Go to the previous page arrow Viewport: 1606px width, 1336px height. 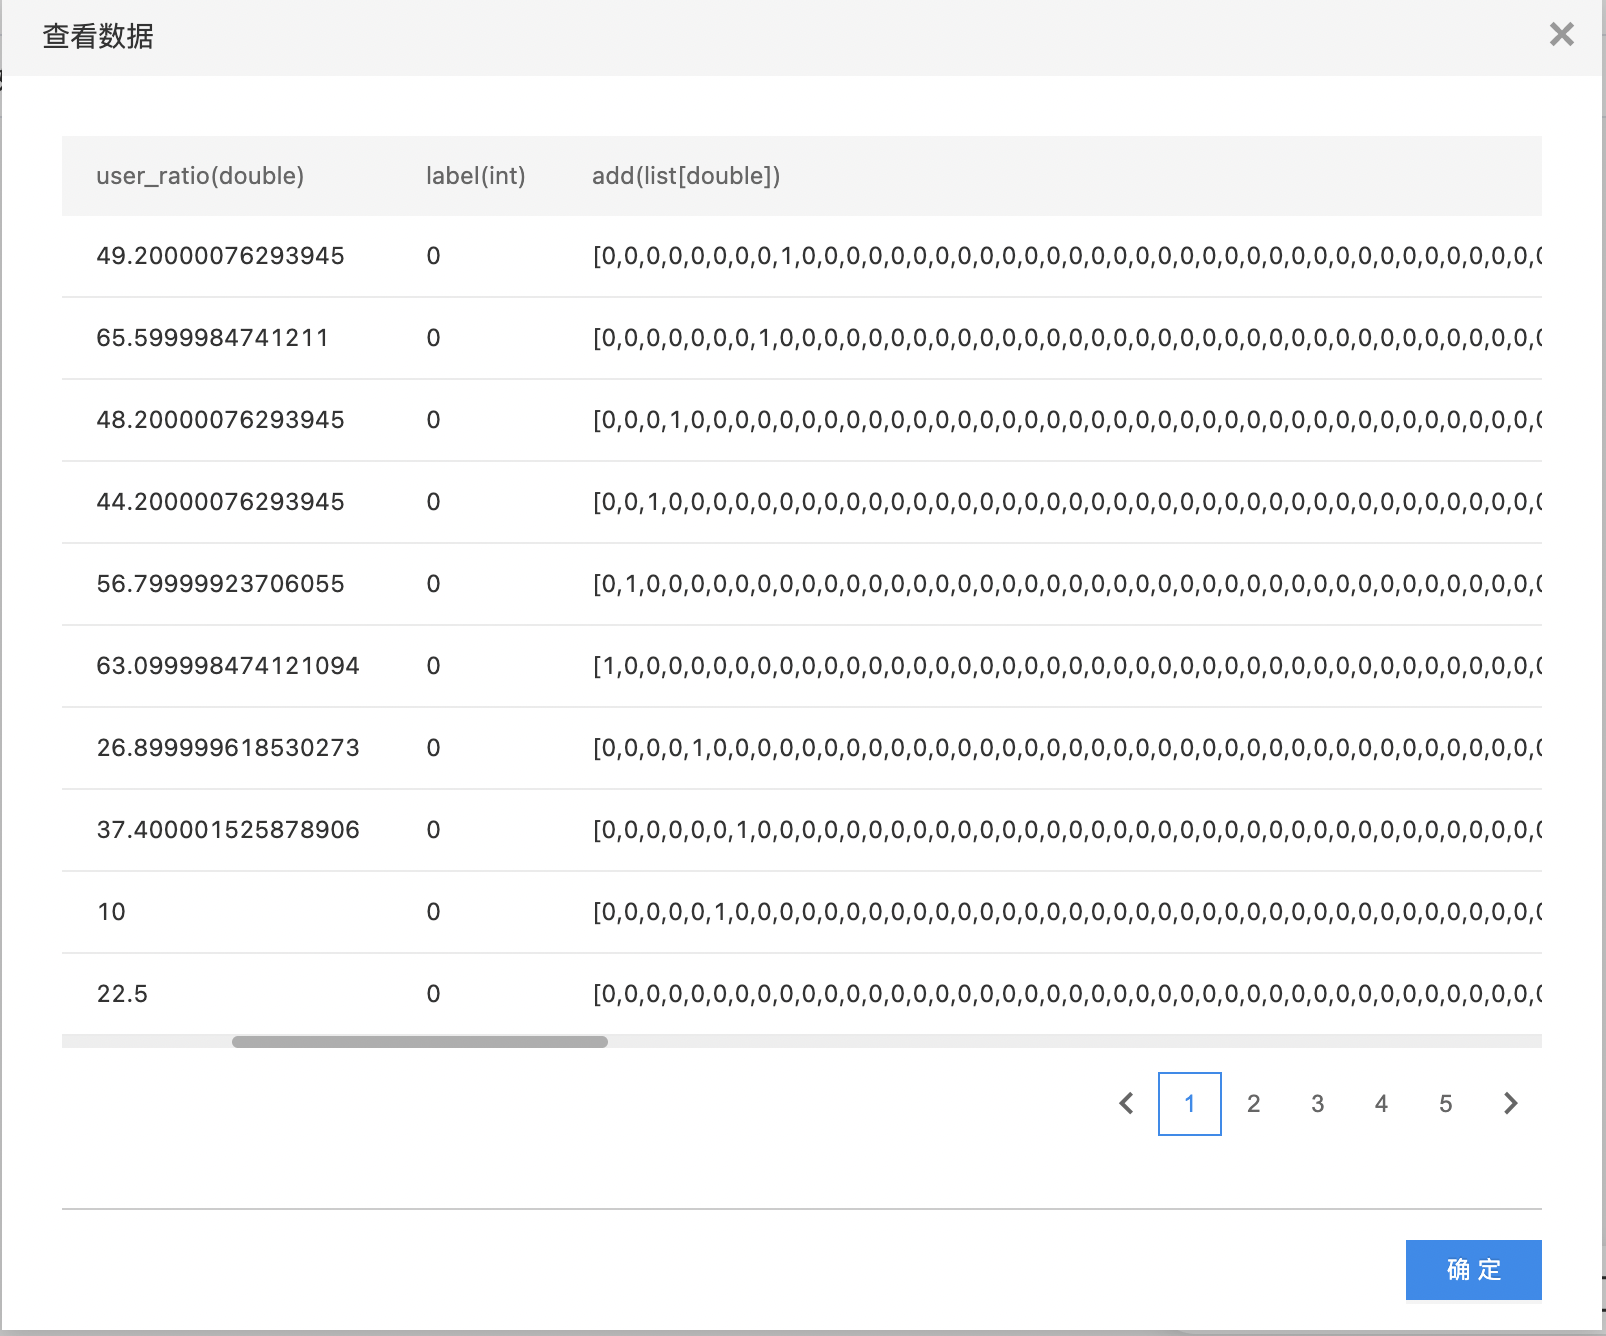tap(1126, 1104)
